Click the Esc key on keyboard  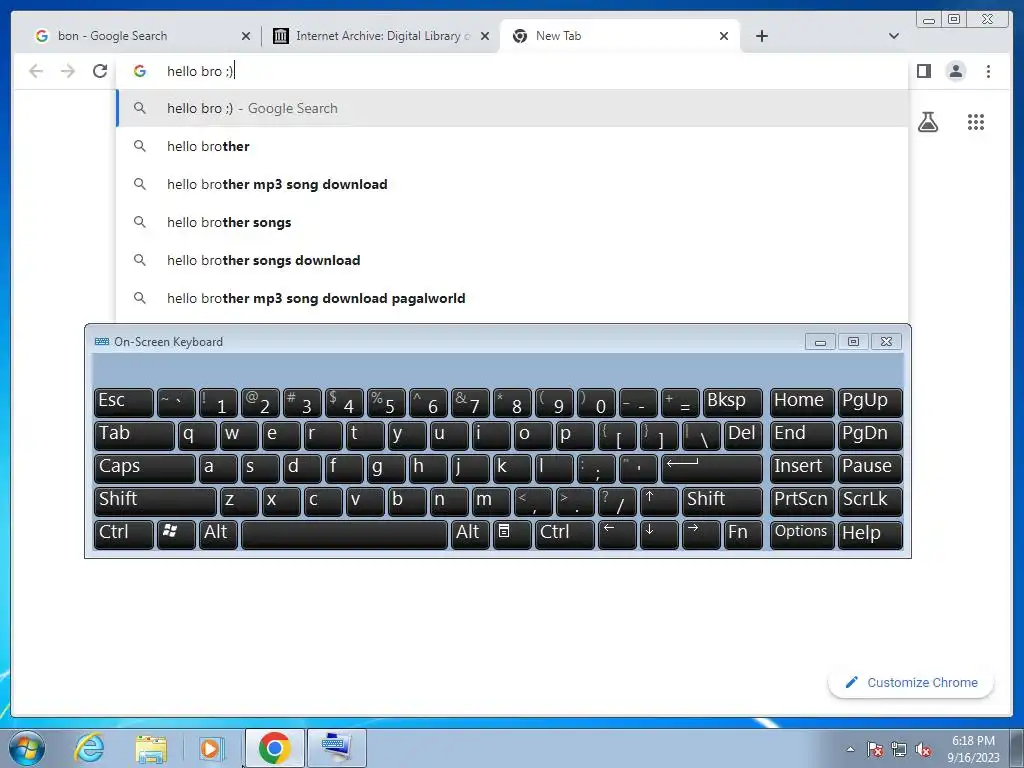123,402
